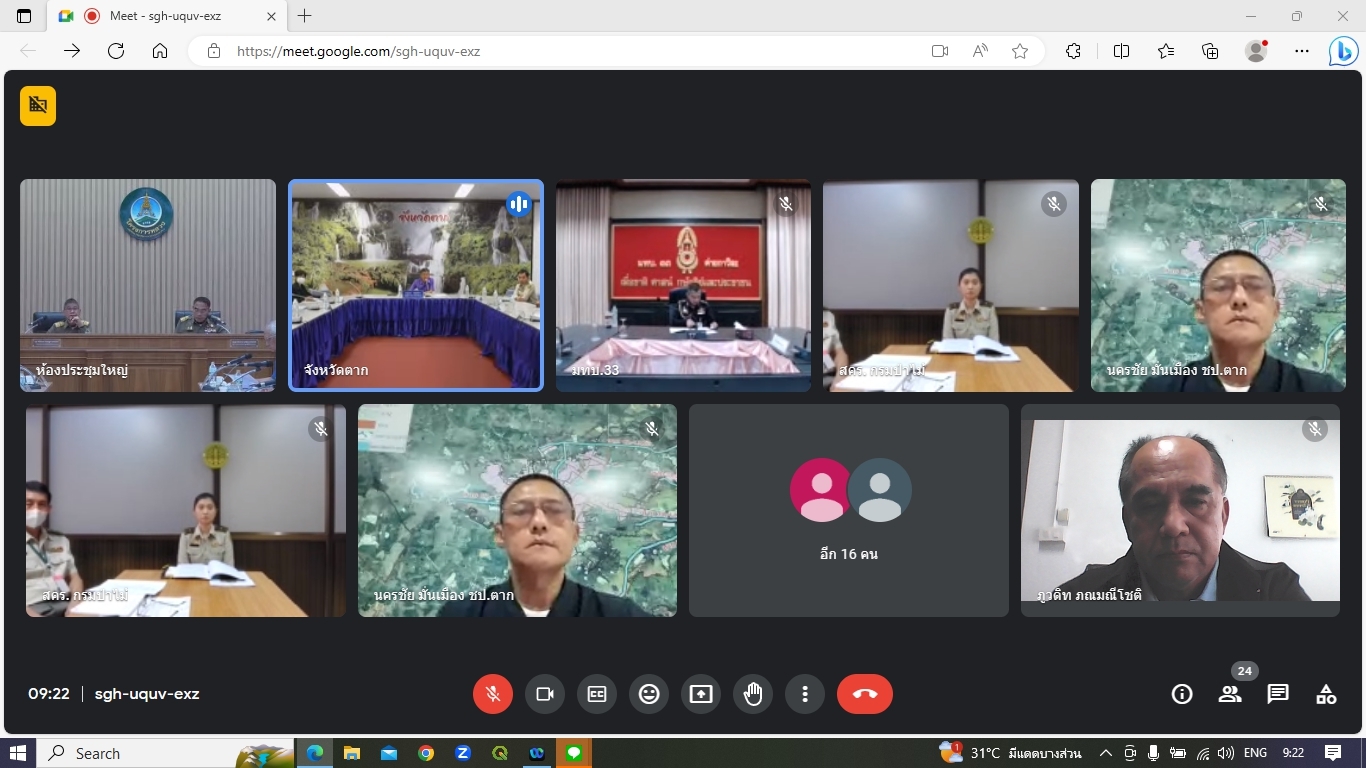The height and width of the screenshot is (768, 1366).
Task: Open the Windows notification center
Action: [x=1333, y=753]
